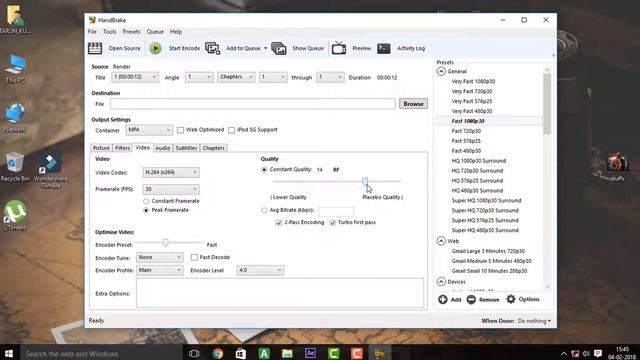Viewport: 640px width, 360px height.
Task: Open Microsoft Store from the taskbar
Action: (x=241, y=353)
